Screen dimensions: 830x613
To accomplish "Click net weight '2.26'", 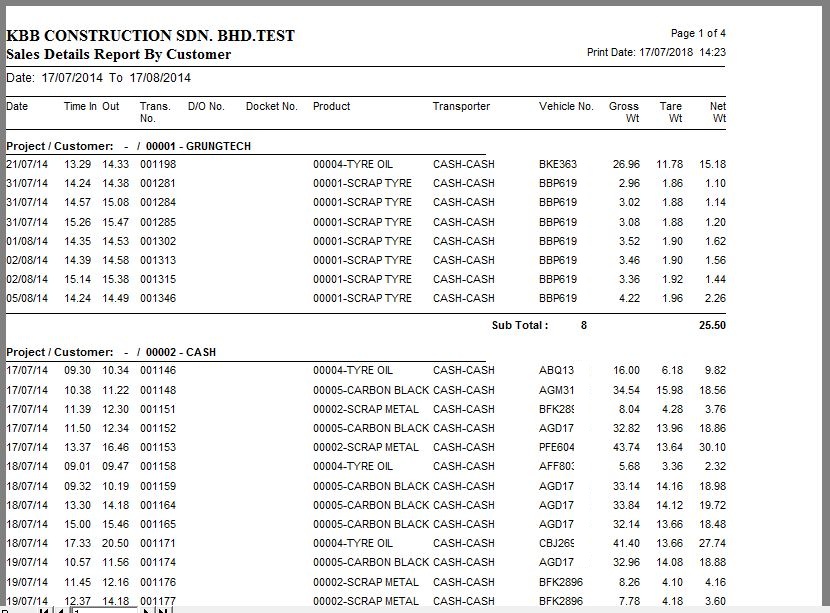I will click(715, 299).
